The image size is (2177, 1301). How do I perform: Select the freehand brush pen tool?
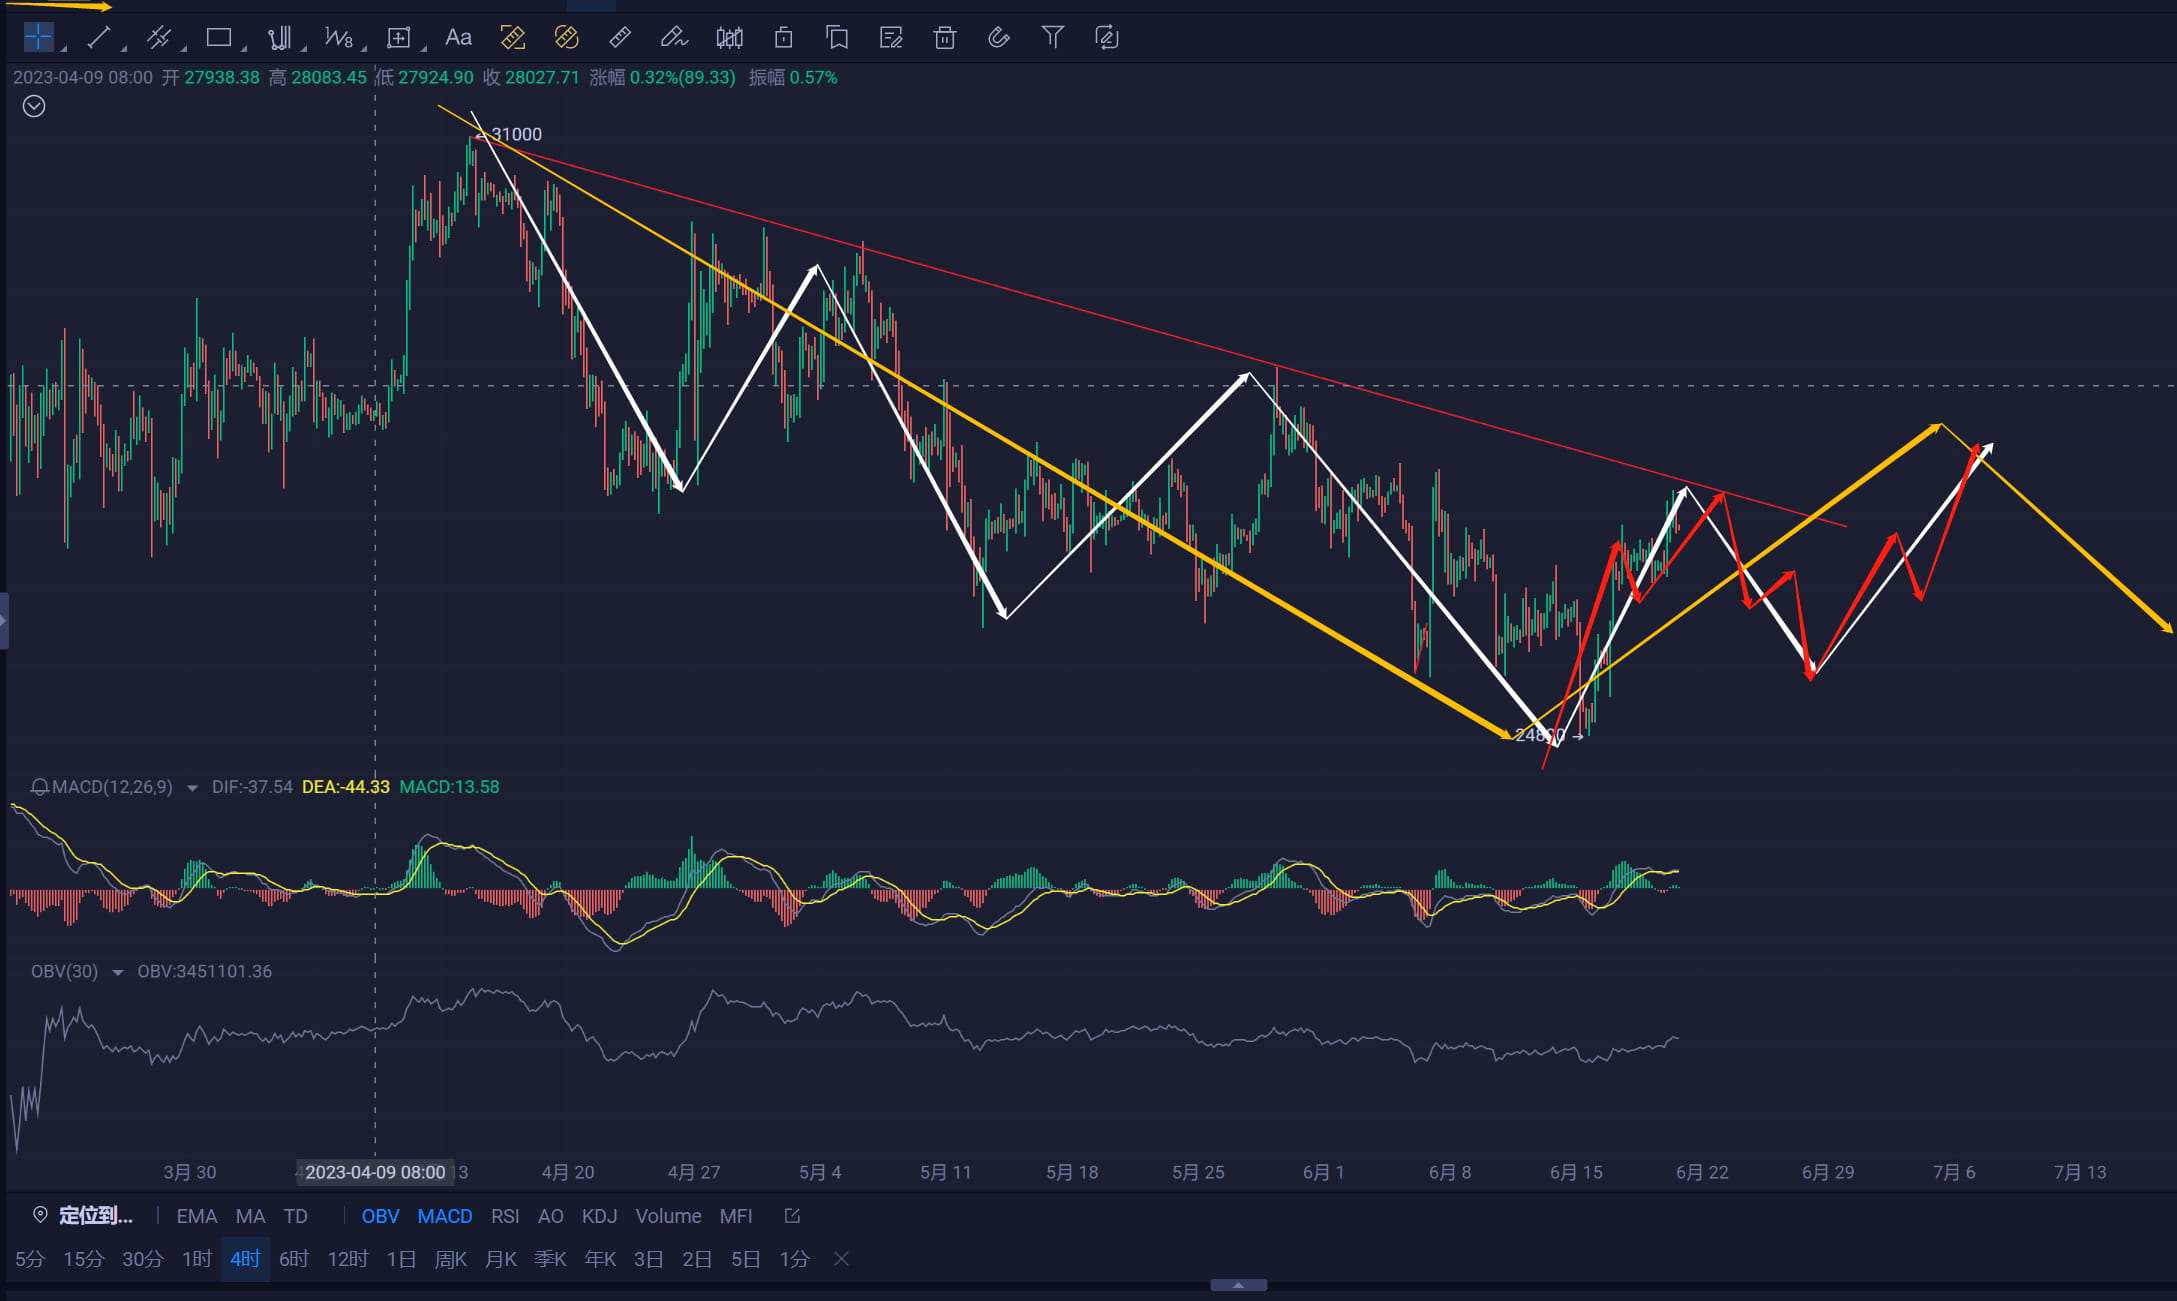point(674,38)
